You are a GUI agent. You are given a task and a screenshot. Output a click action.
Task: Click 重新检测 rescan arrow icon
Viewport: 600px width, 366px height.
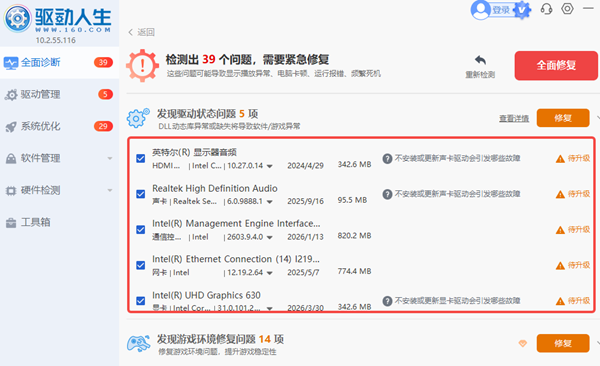[x=480, y=60]
